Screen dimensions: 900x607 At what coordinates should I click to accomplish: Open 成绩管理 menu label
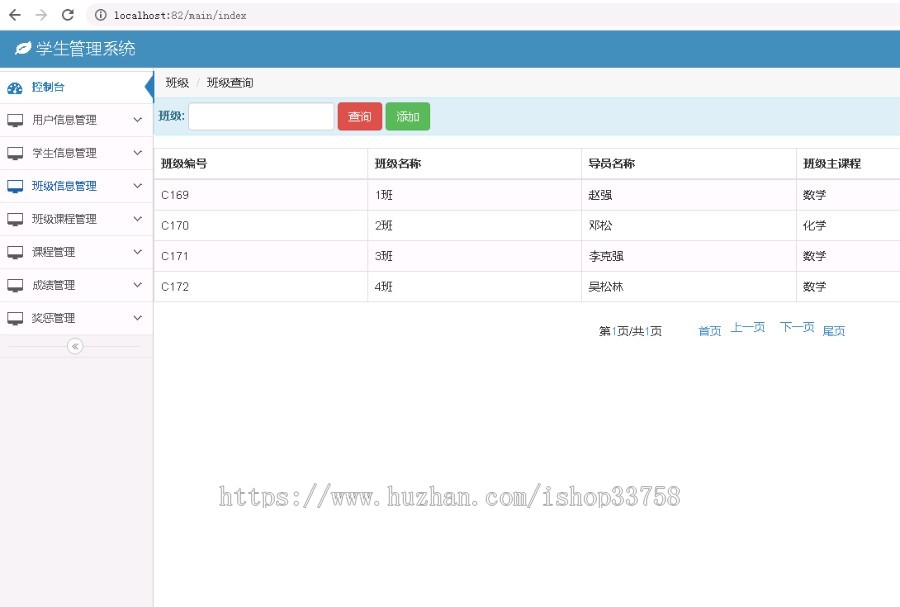[53, 285]
